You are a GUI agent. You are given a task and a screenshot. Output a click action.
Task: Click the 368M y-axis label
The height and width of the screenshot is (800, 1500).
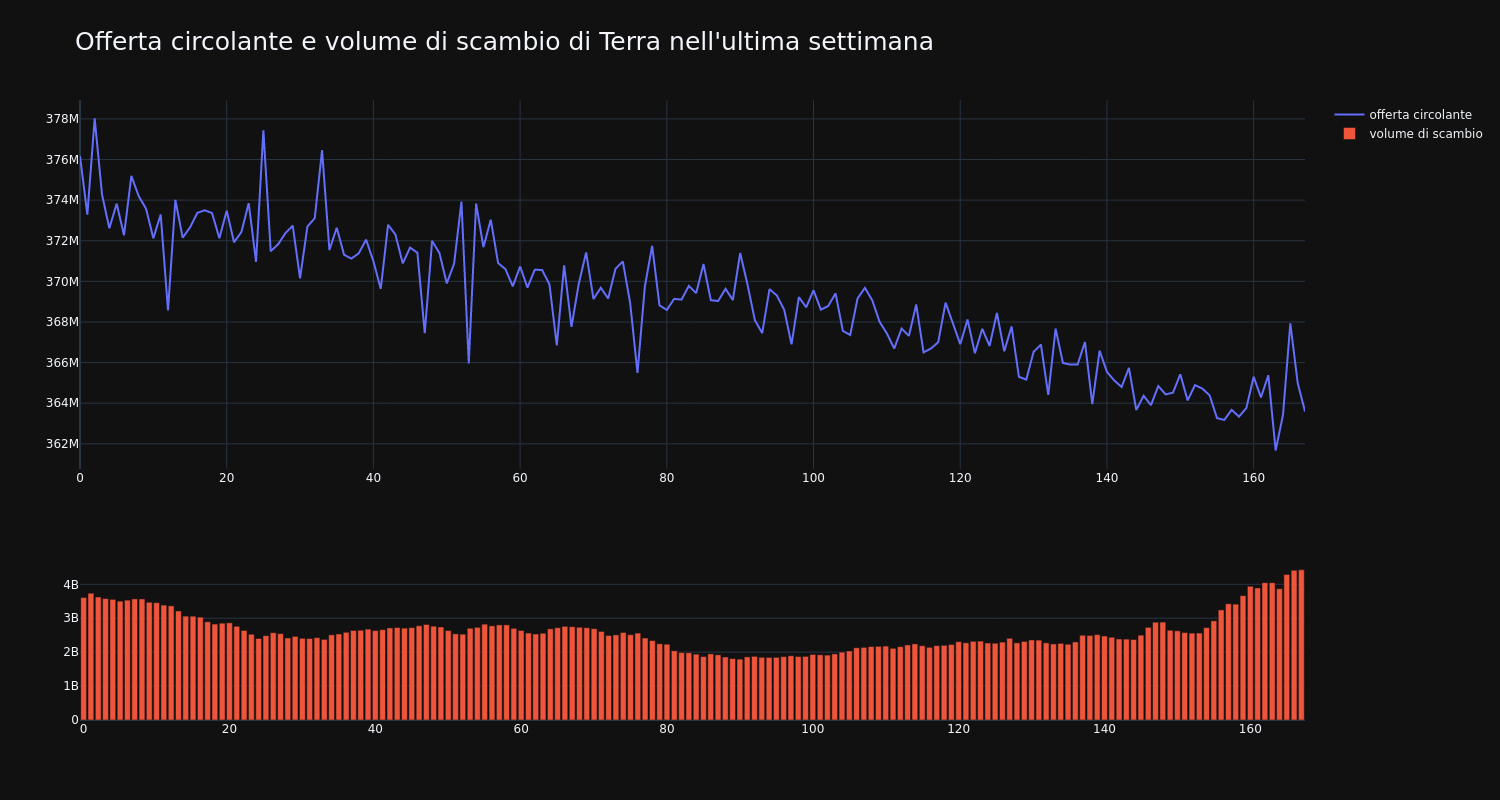(62, 322)
